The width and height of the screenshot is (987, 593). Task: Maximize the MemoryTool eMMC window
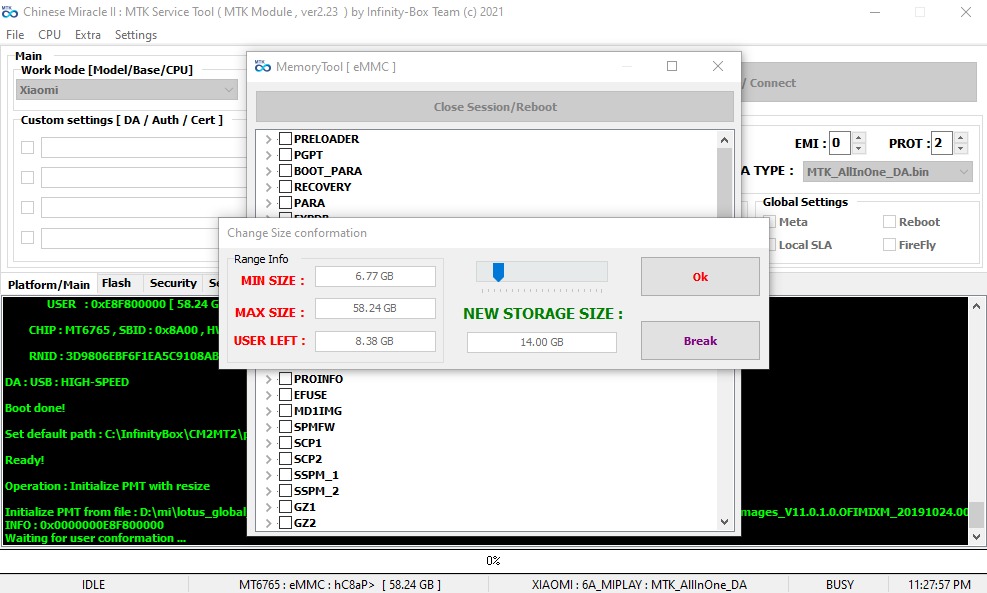click(672, 66)
